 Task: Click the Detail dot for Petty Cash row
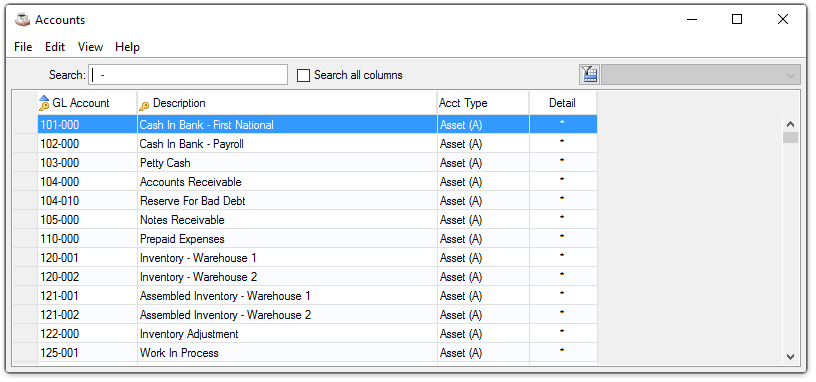[562, 160]
